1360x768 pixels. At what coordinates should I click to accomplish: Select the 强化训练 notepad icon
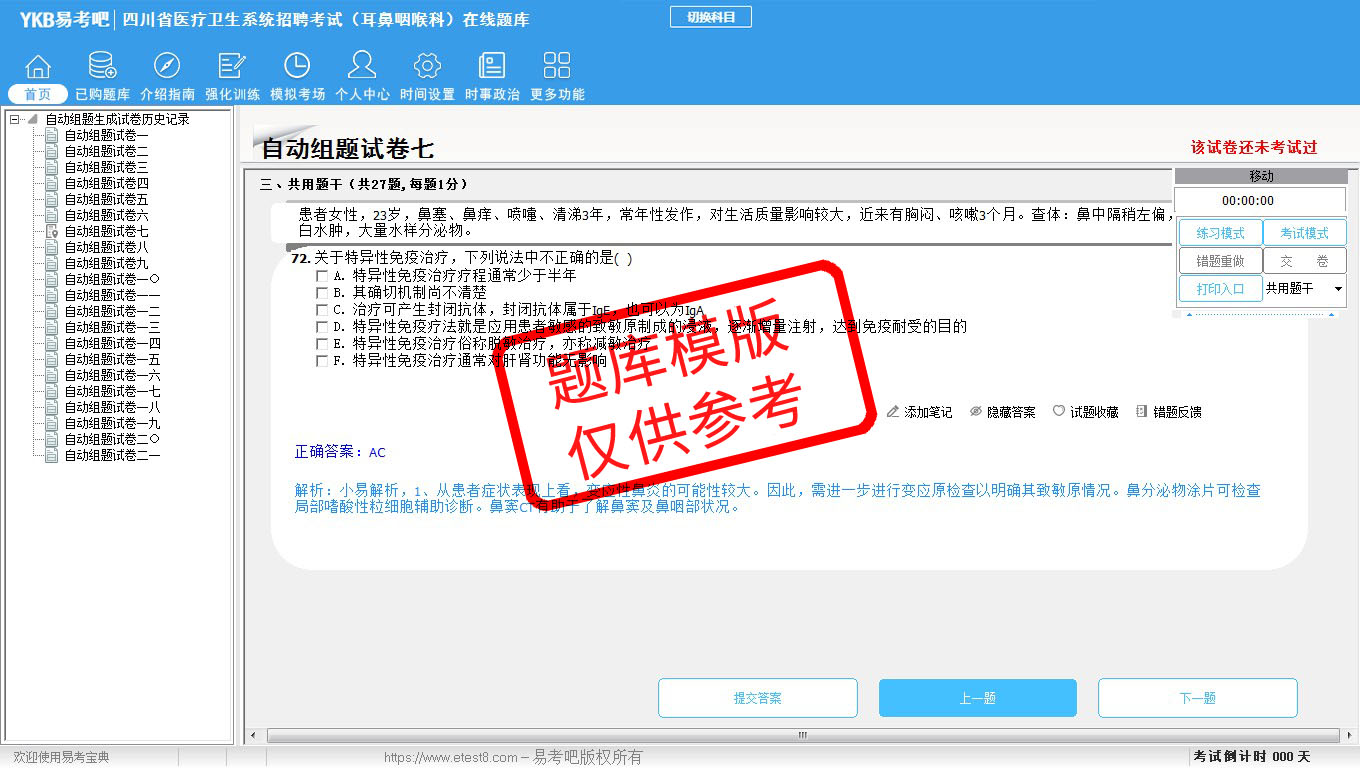[x=232, y=66]
